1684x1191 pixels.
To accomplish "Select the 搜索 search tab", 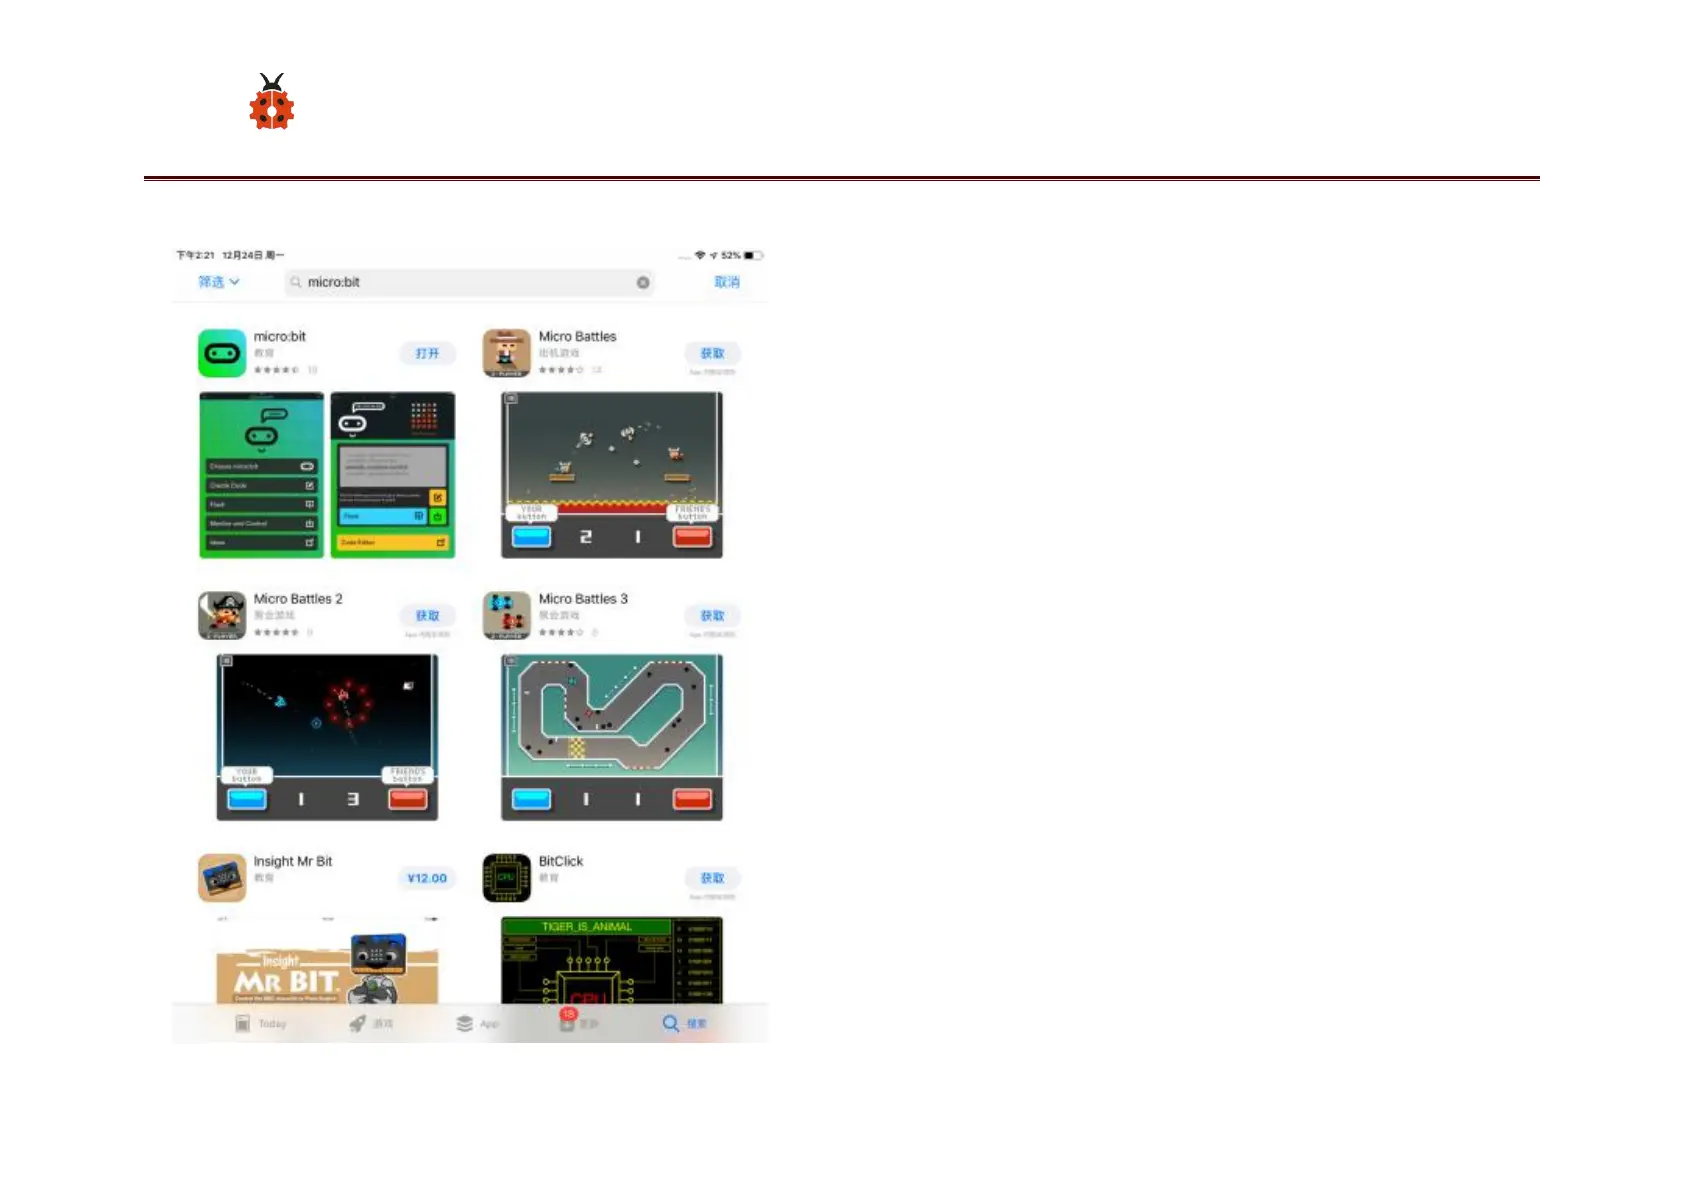I will [685, 1023].
